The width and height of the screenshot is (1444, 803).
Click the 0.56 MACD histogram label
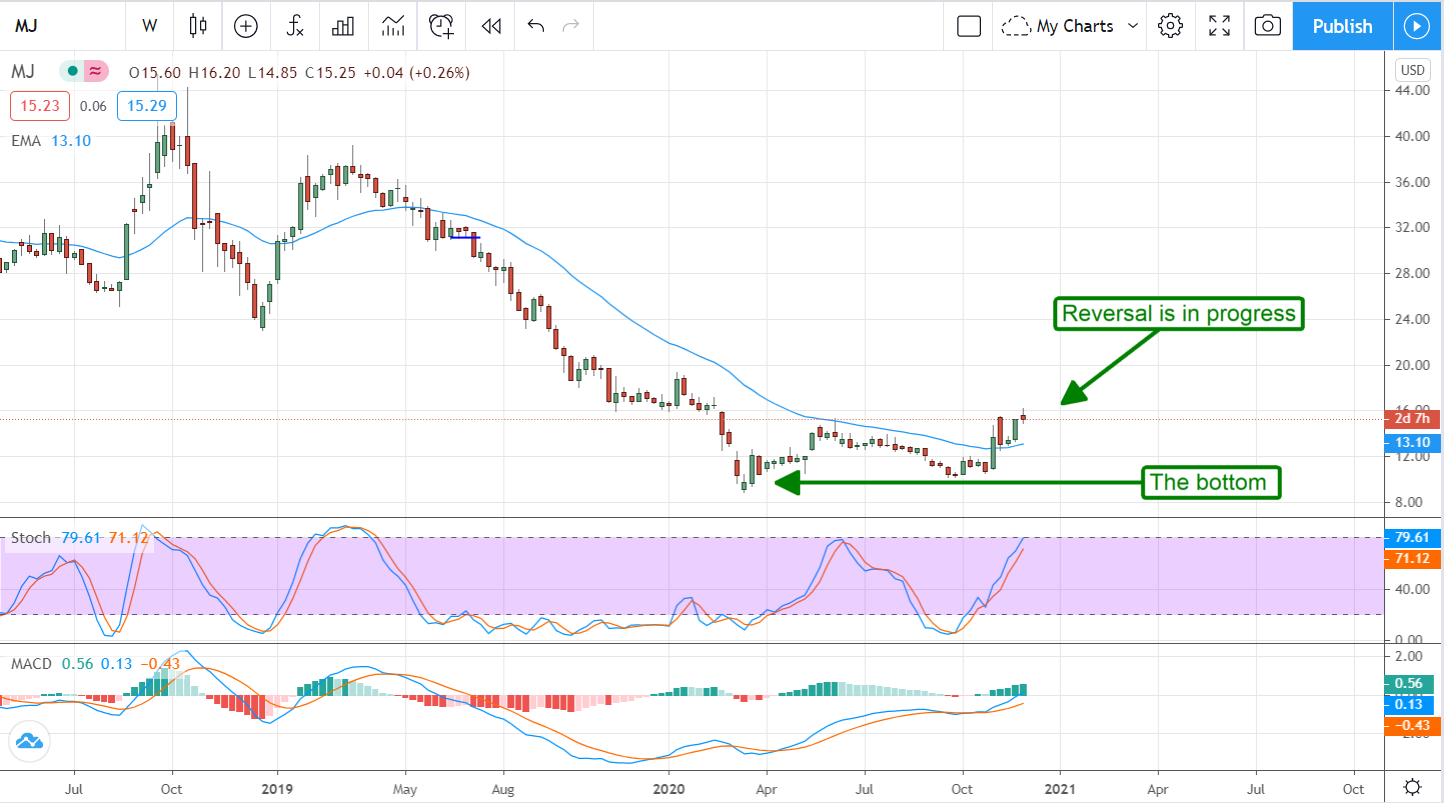[x=1411, y=684]
